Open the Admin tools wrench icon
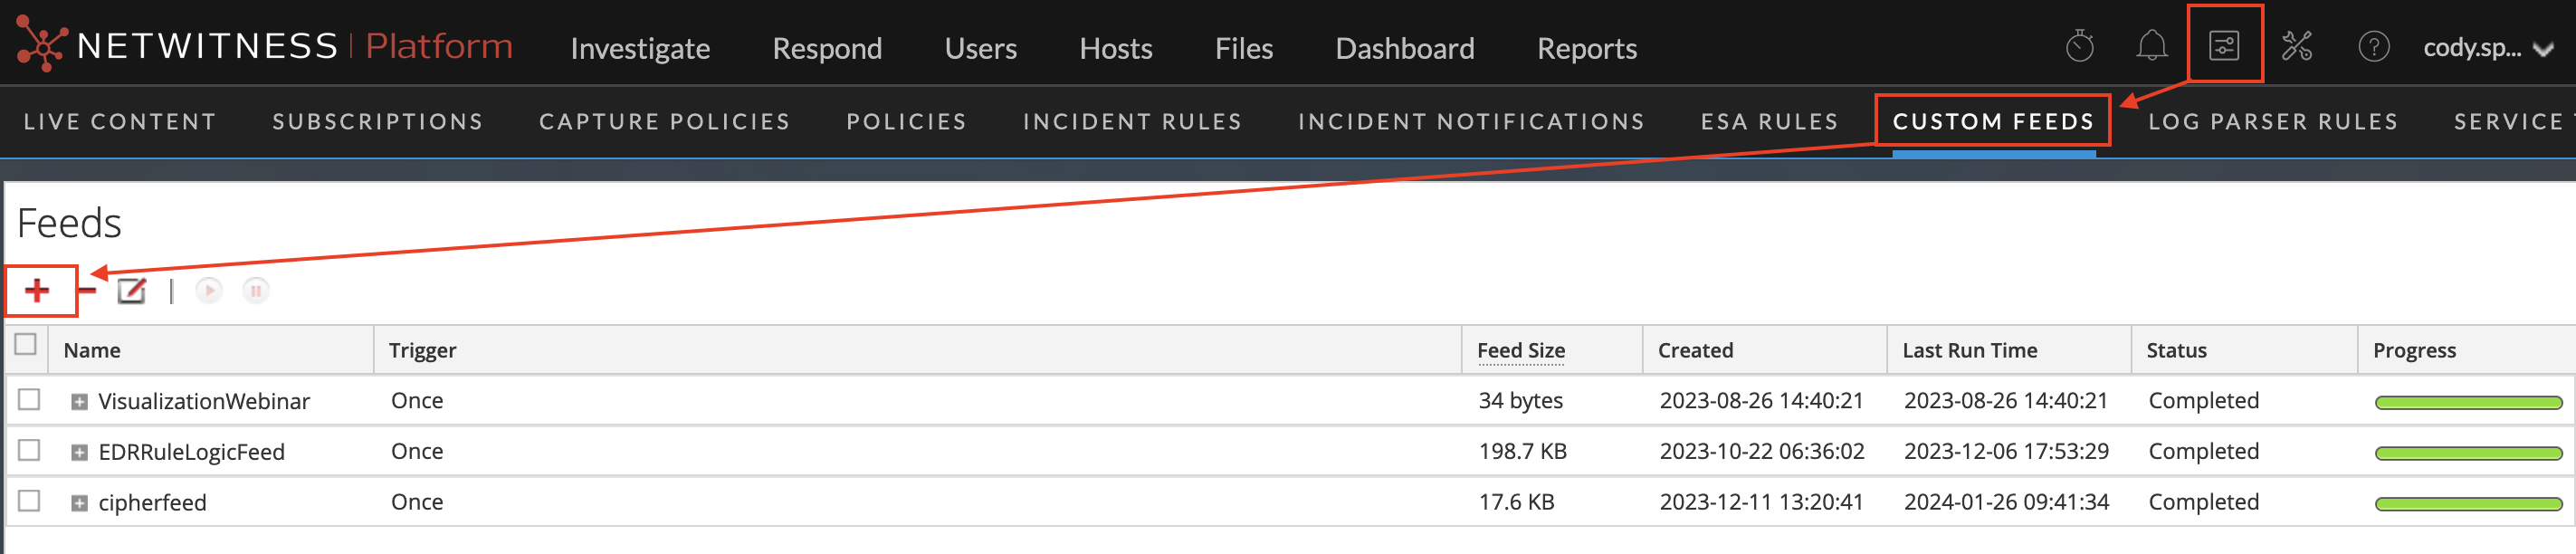 (2297, 46)
